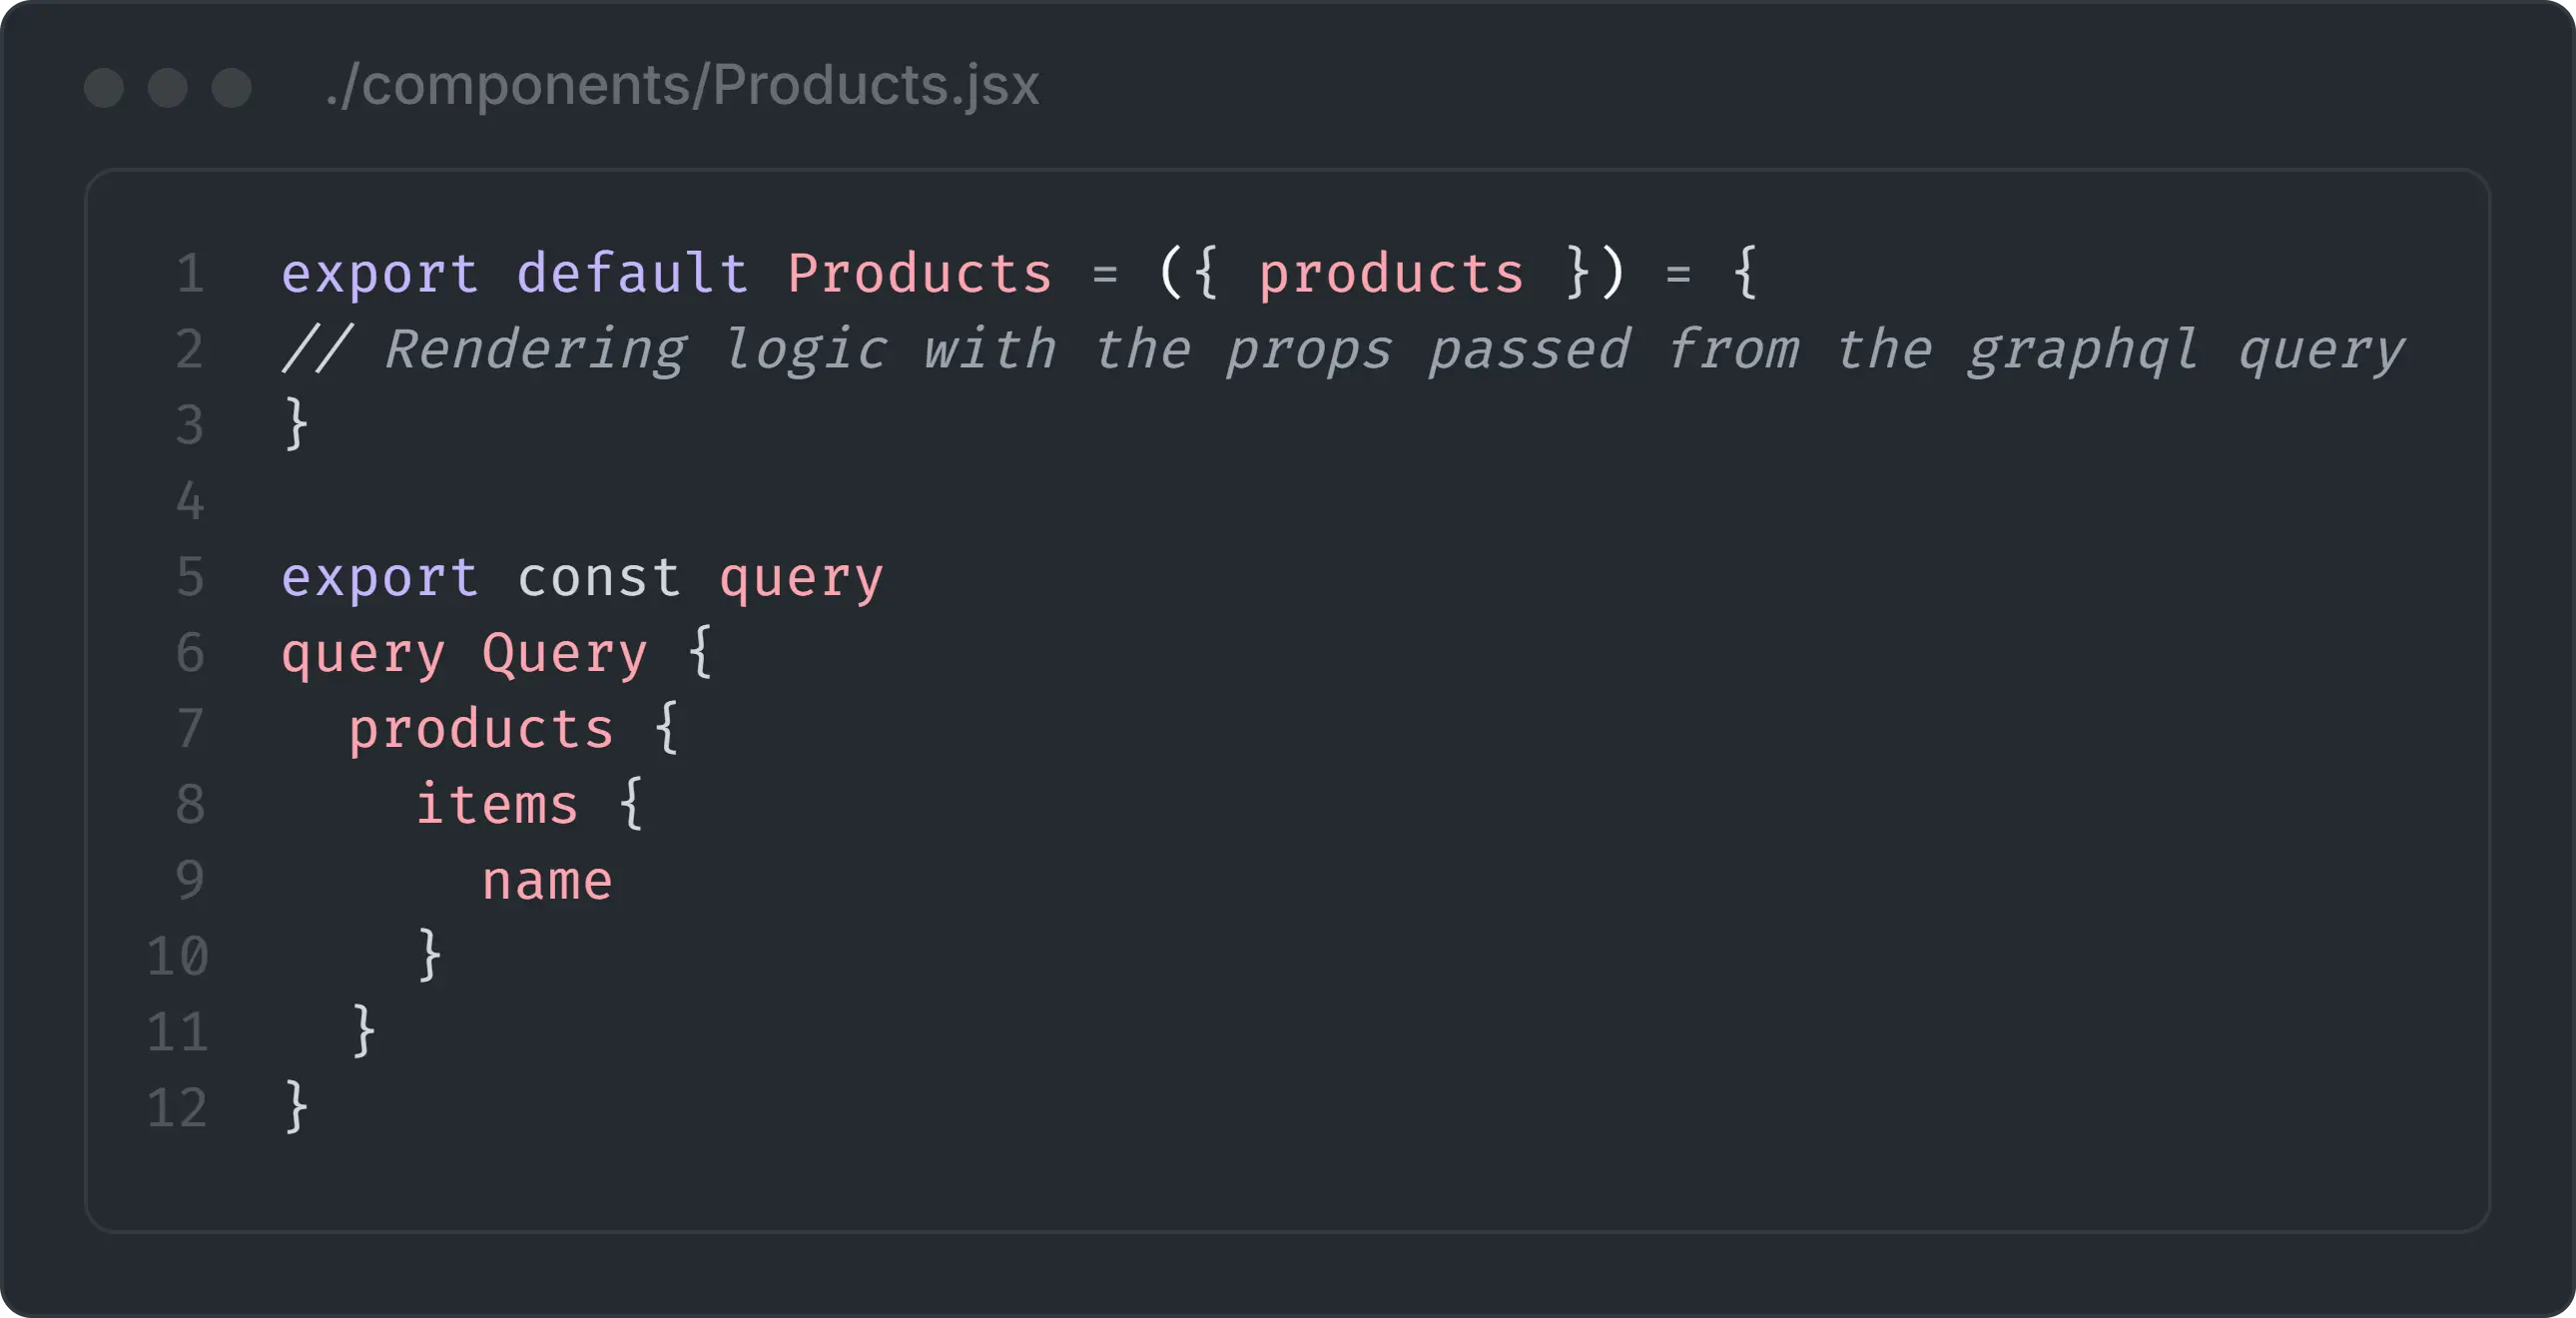The width and height of the screenshot is (2576, 1318).
Task: Select line number 5 in the gutter
Action: (190, 577)
